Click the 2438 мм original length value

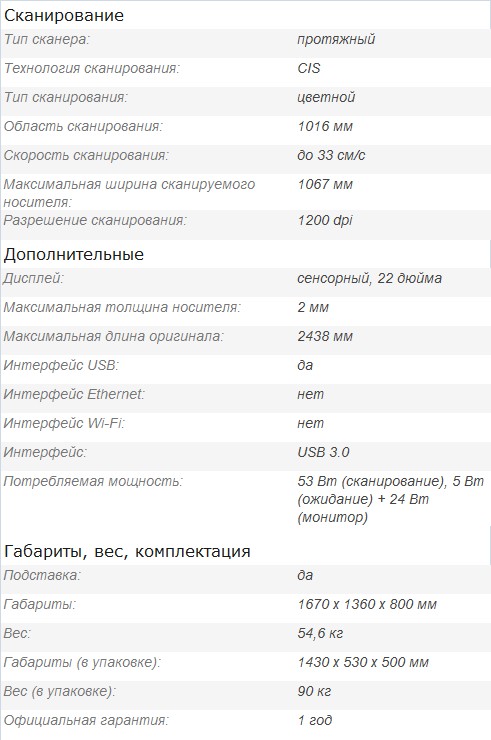click(x=325, y=336)
